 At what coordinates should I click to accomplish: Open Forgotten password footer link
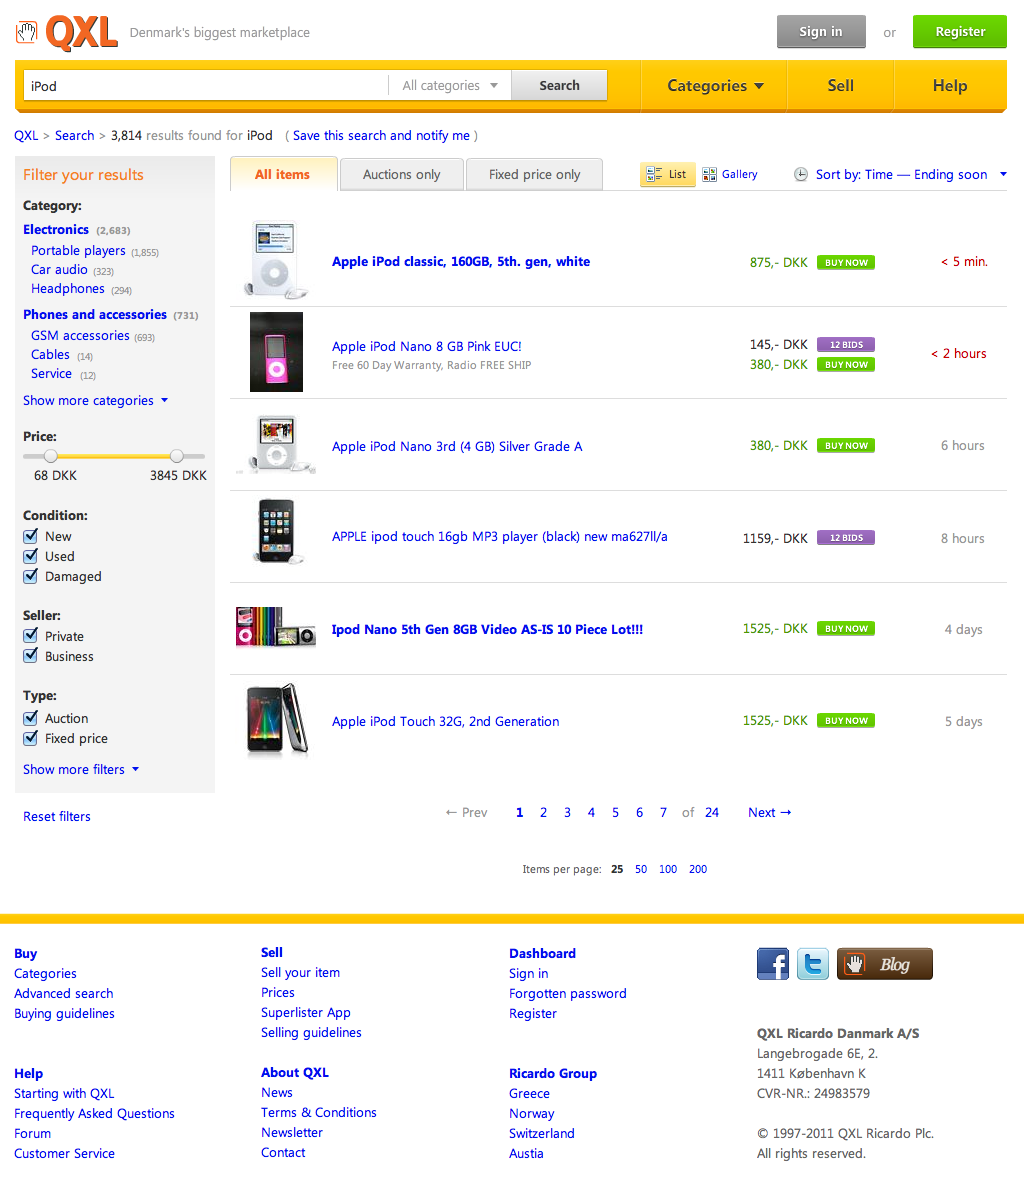(x=568, y=993)
